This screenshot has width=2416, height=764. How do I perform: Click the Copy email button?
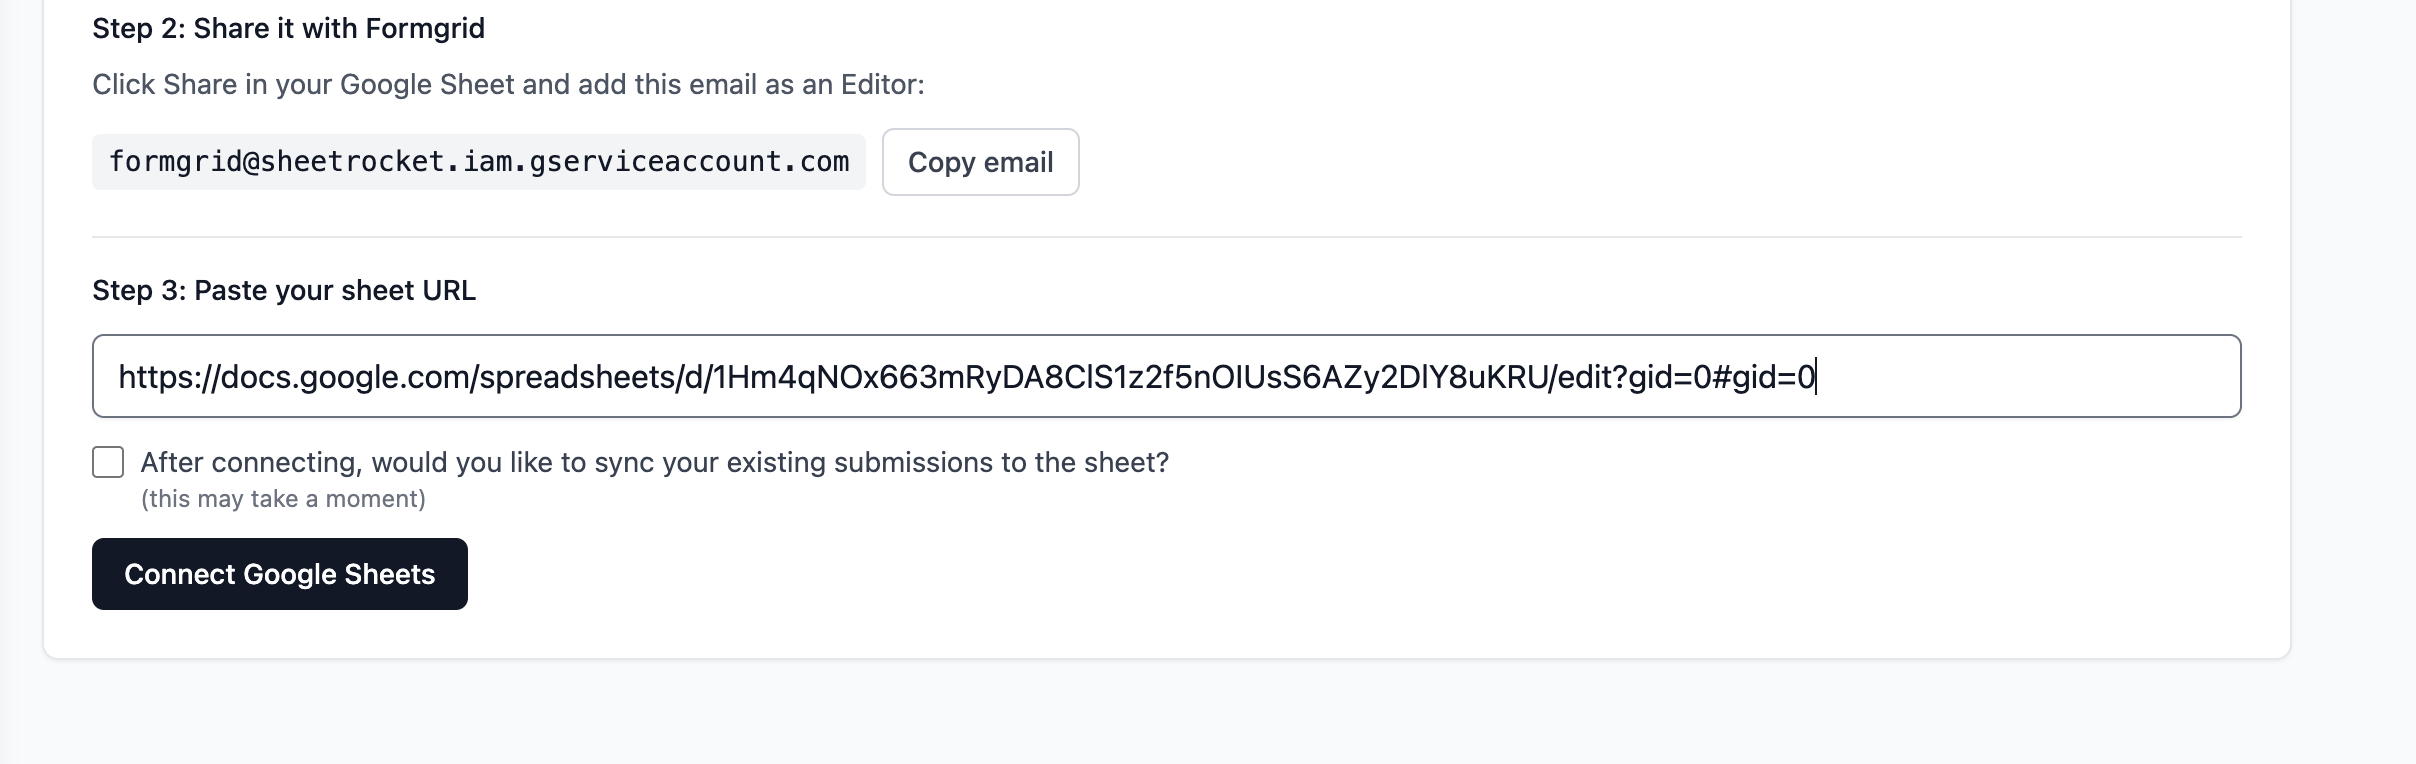coord(980,162)
